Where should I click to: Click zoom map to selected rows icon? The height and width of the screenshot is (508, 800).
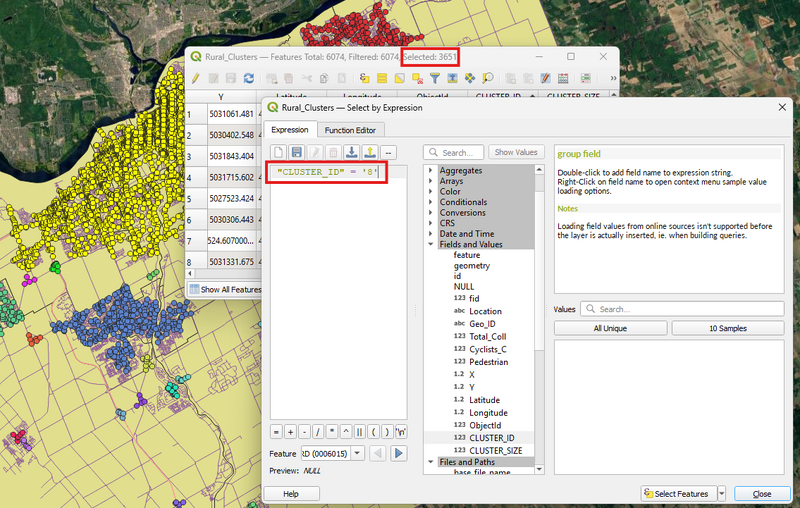click(488, 78)
